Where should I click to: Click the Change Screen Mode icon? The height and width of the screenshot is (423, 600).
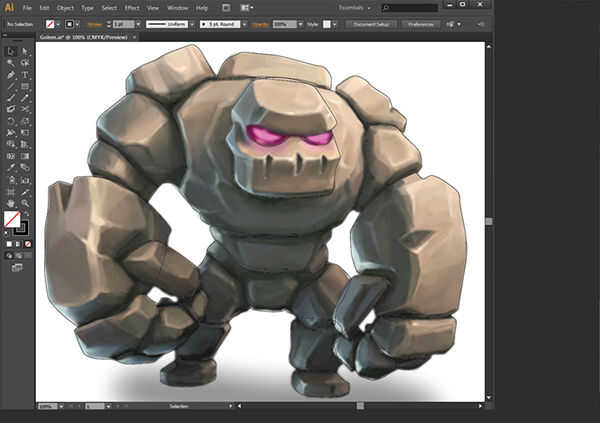tap(17, 268)
